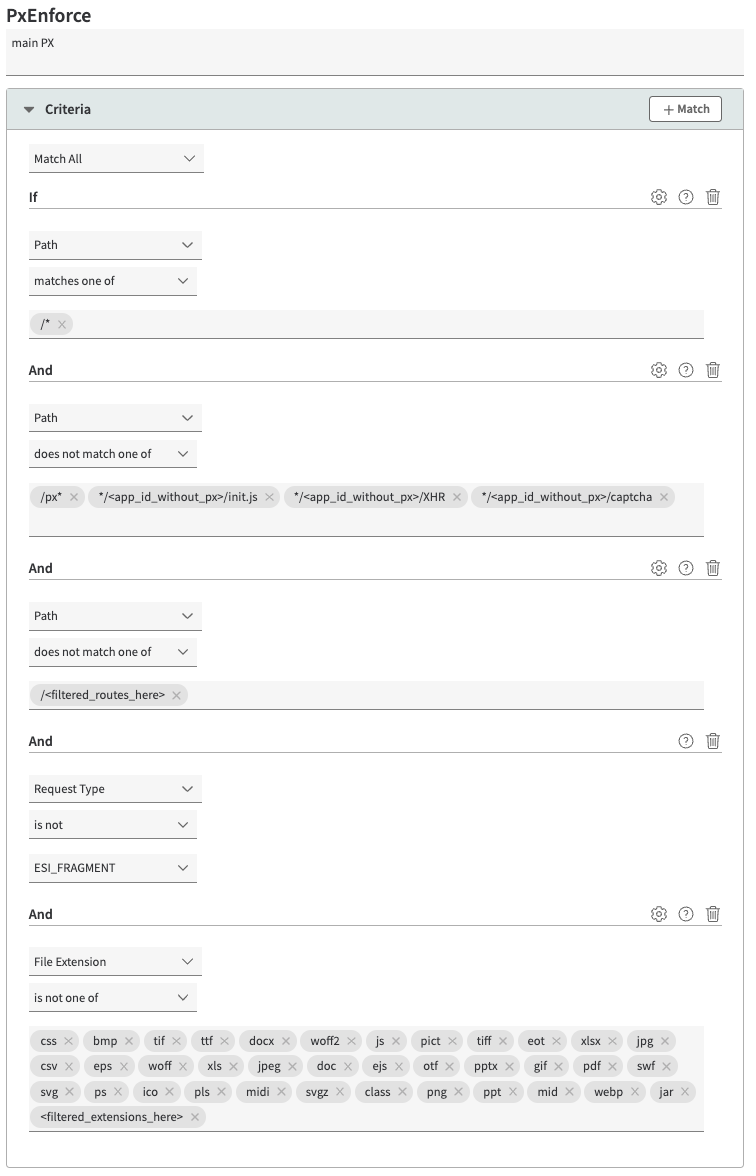
Task: Open the Match All dropdown
Action: click(116, 159)
